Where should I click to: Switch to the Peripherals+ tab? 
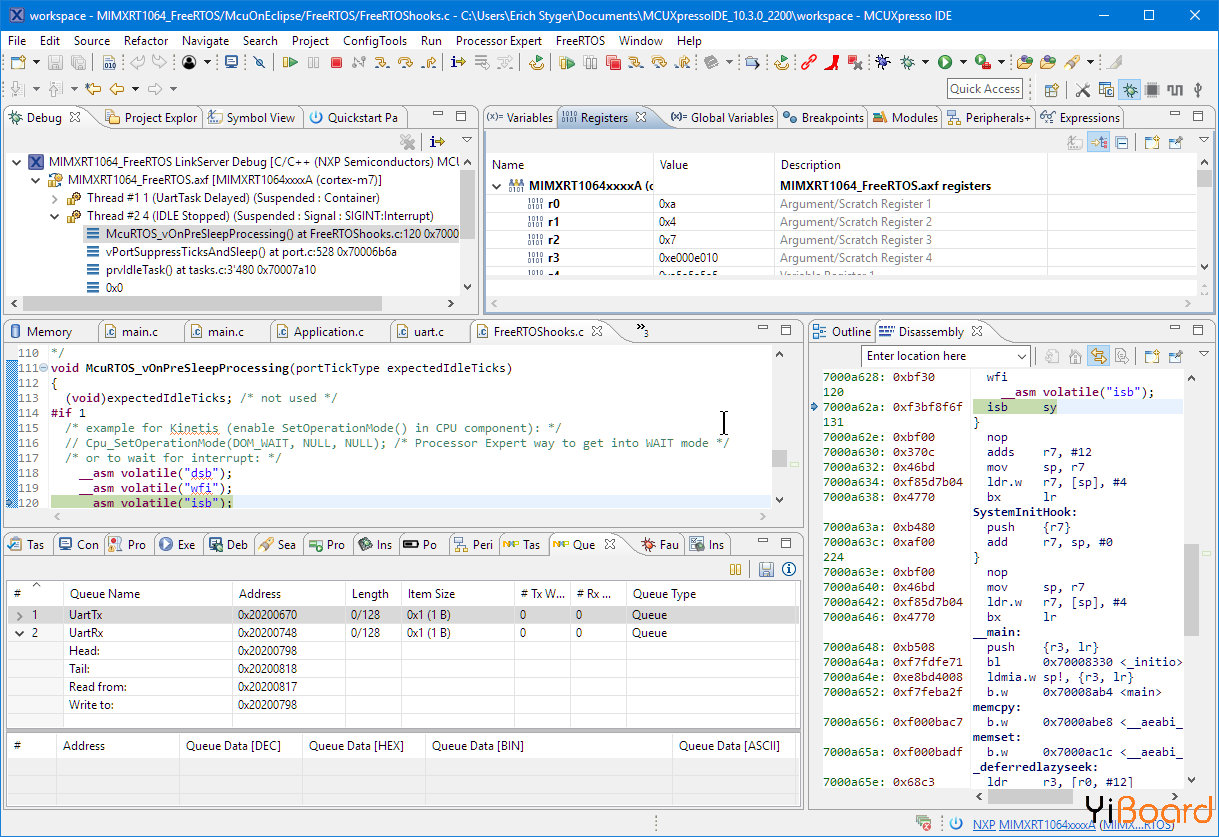click(x=989, y=117)
